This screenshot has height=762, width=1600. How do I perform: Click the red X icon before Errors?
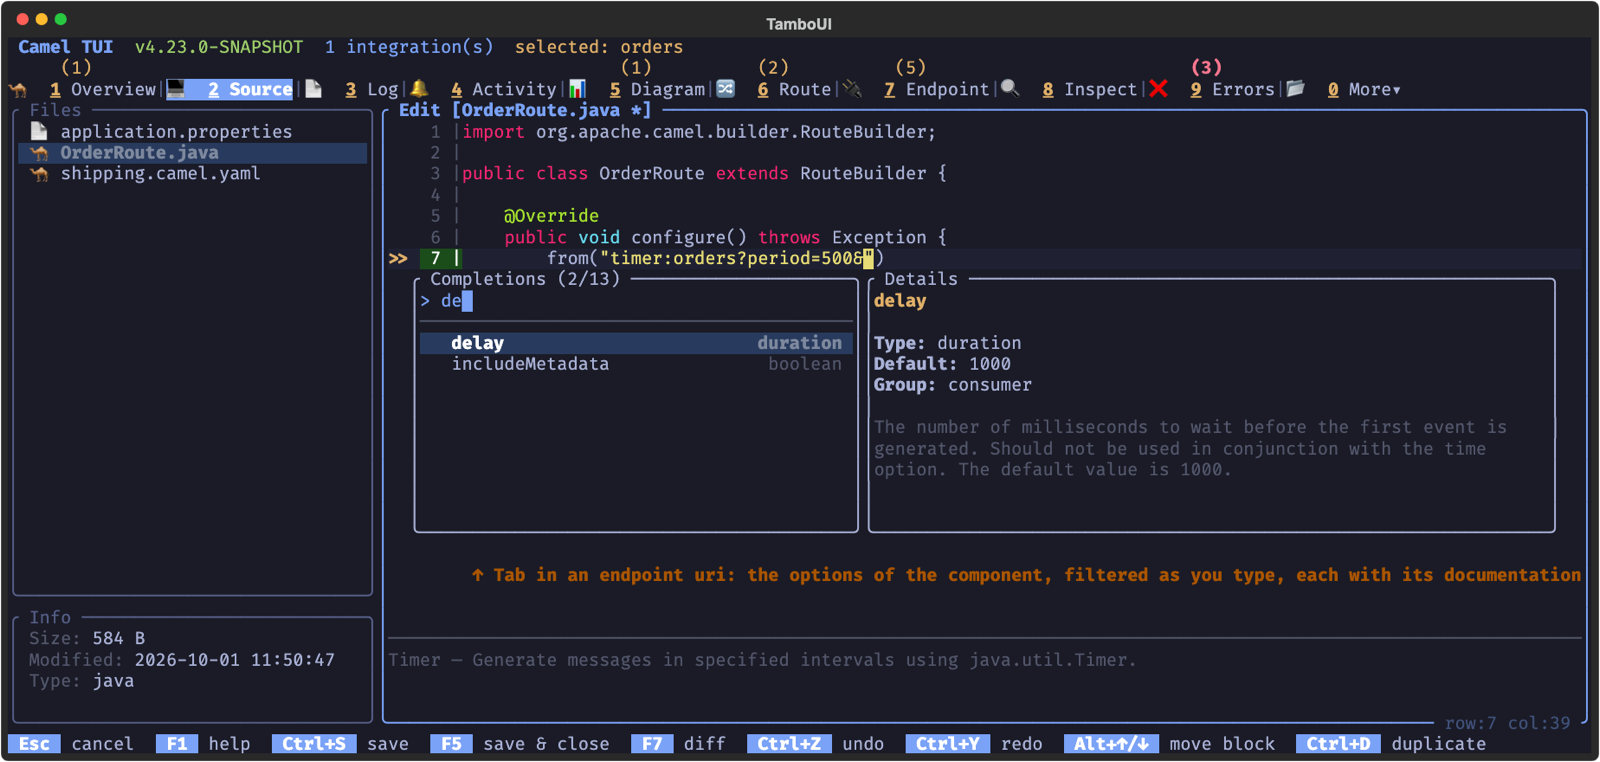point(1158,89)
